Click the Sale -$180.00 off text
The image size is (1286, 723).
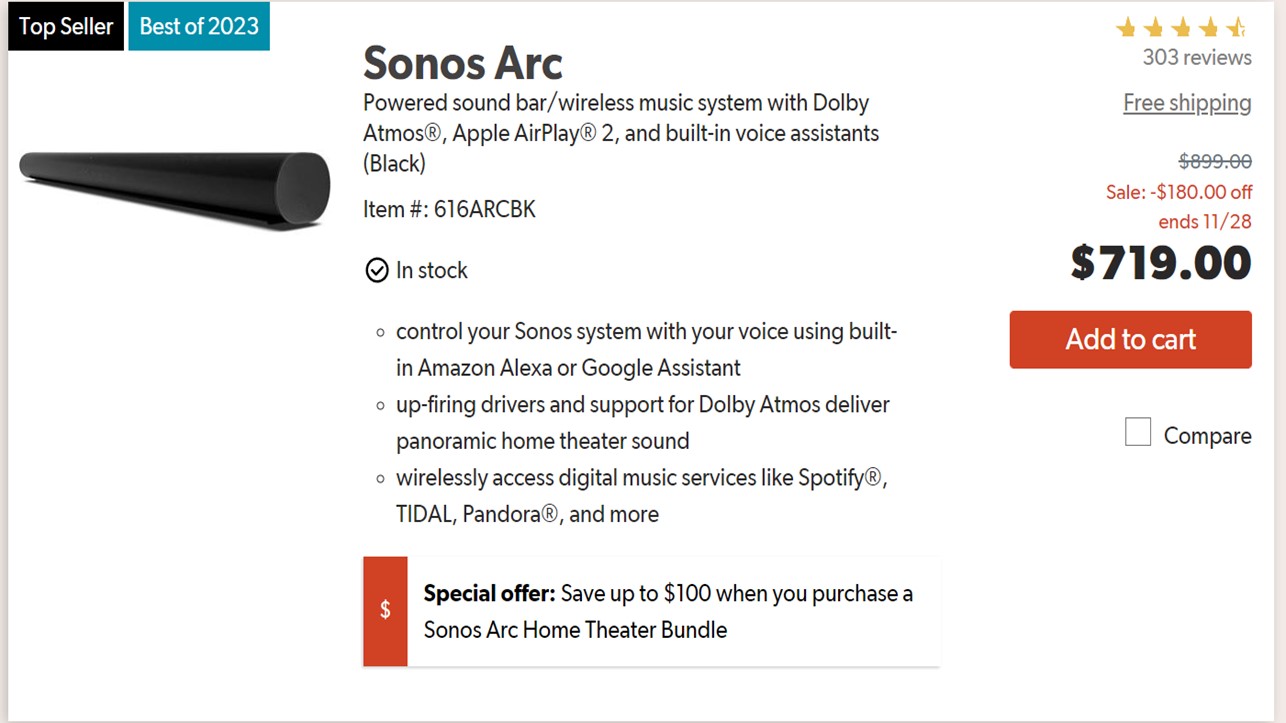[x=1178, y=192]
